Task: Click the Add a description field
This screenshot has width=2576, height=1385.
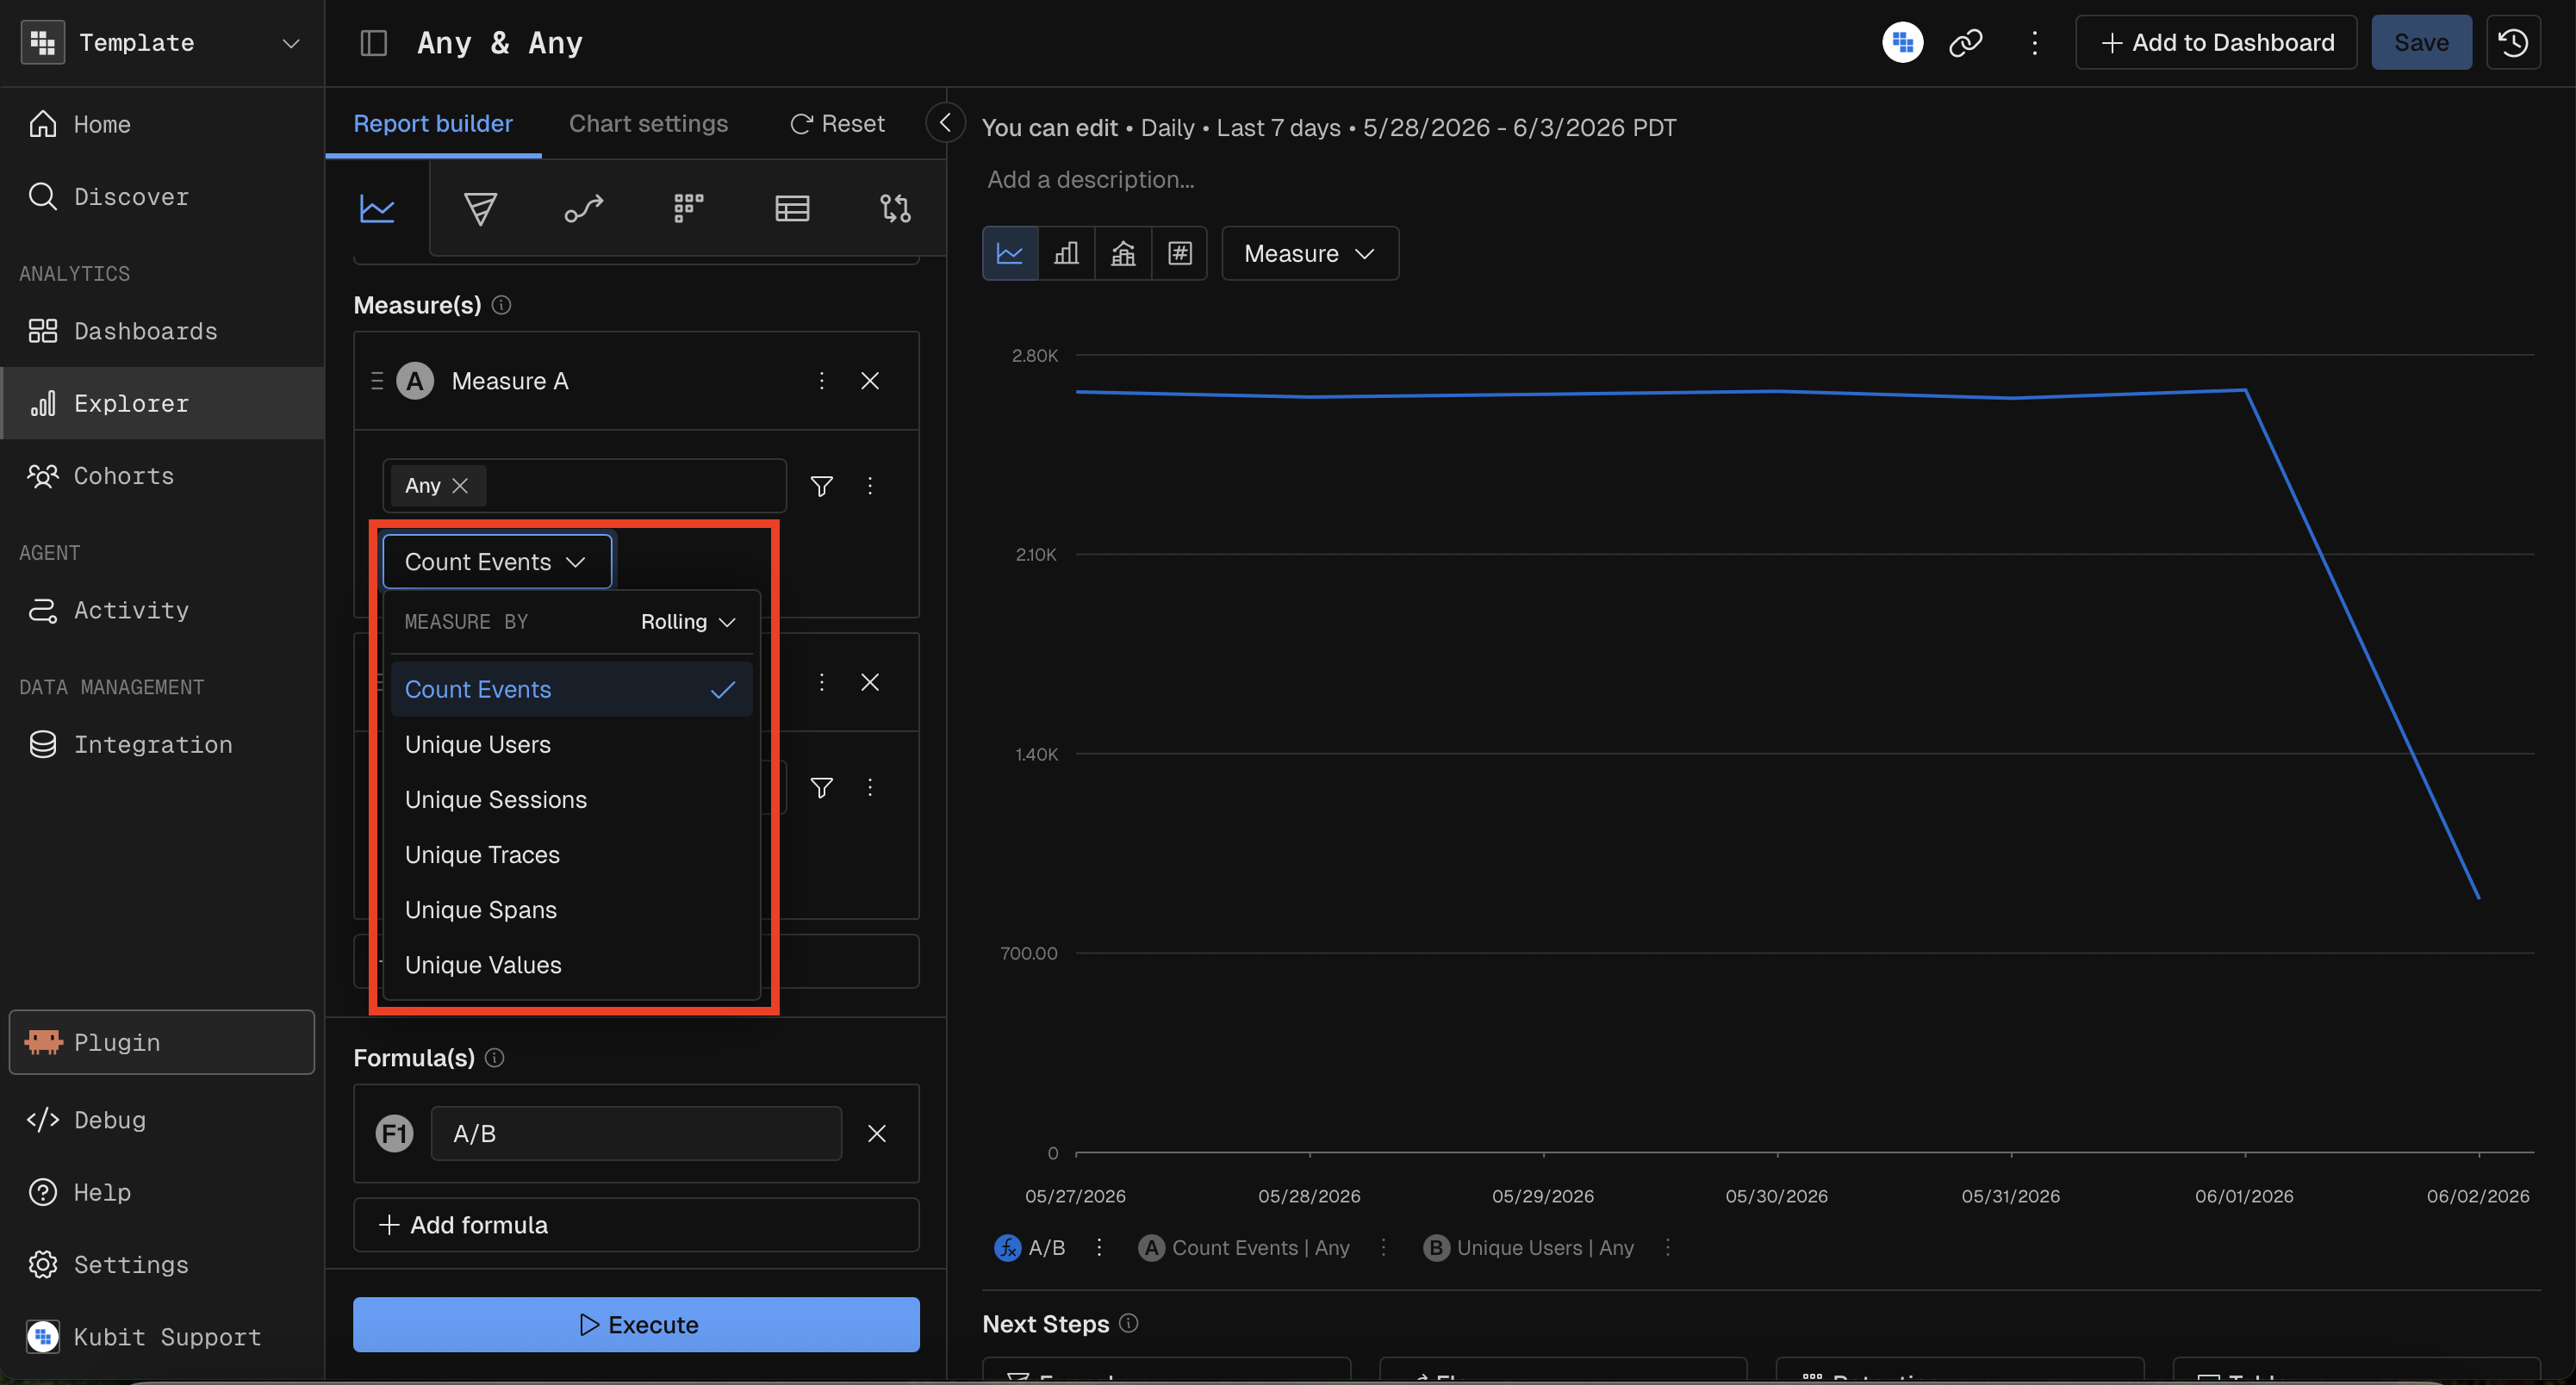Action: 1091,179
